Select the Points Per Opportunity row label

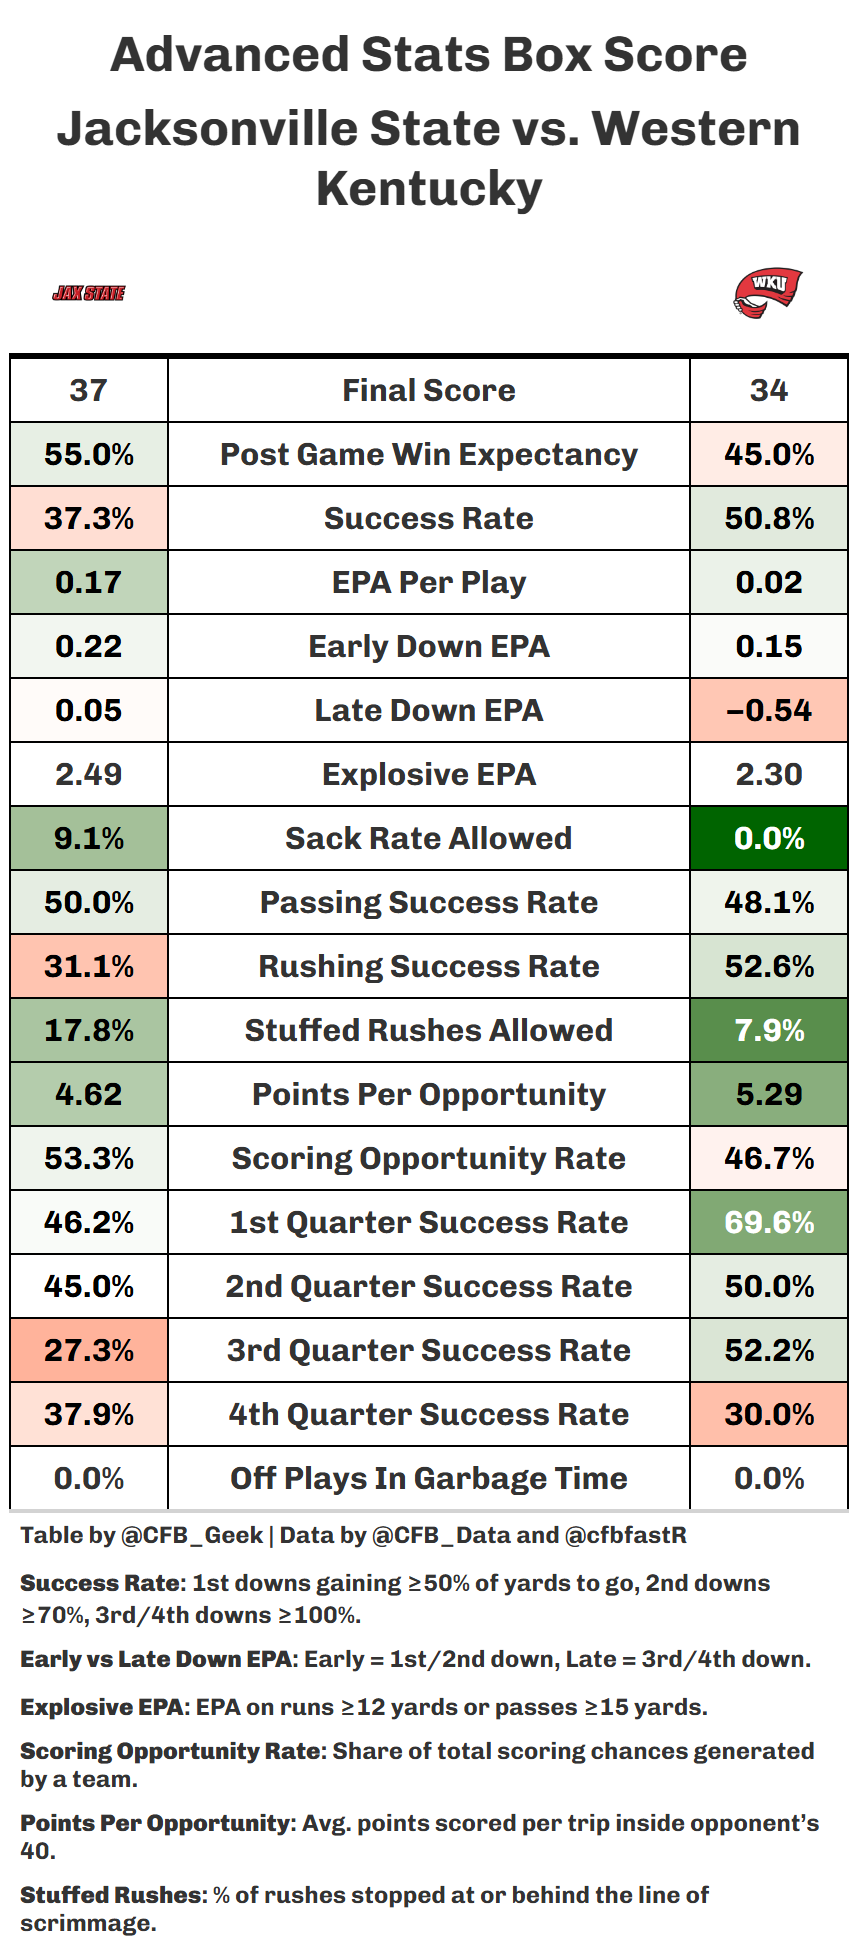pyautogui.click(x=428, y=1094)
